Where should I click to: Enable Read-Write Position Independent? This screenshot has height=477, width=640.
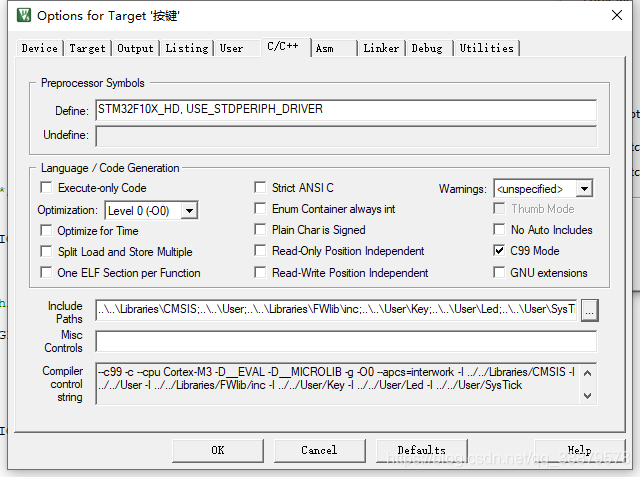click(260, 272)
